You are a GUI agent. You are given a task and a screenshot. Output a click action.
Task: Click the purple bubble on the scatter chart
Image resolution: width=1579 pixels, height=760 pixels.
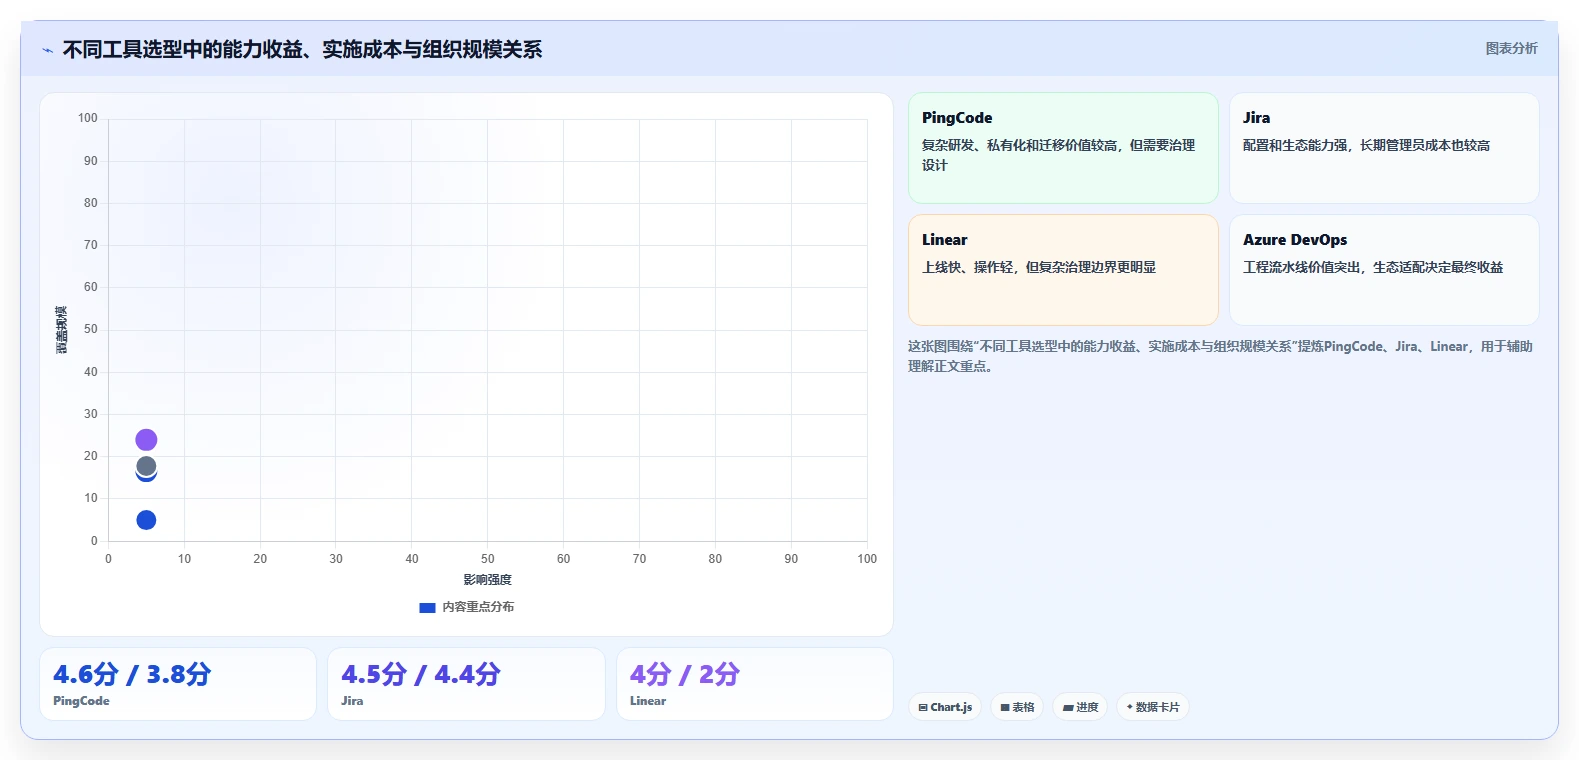pyautogui.click(x=146, y=440)
